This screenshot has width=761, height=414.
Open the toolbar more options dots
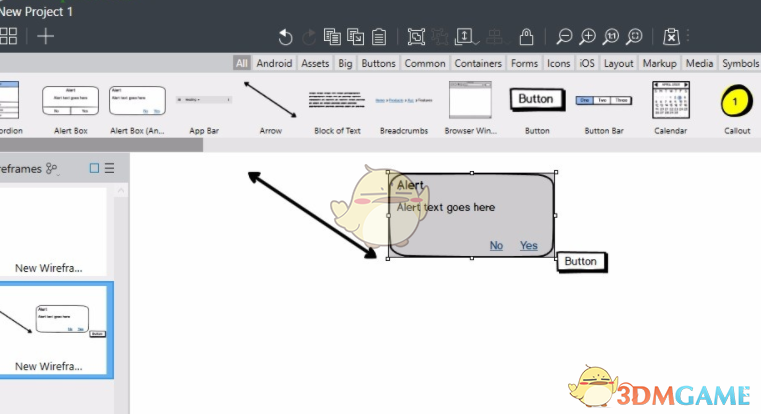[688, 36]
